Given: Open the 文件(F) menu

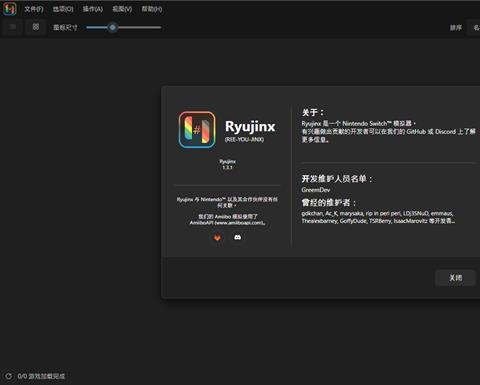Looking at the screenshot, I should click(x=34, y=9).
